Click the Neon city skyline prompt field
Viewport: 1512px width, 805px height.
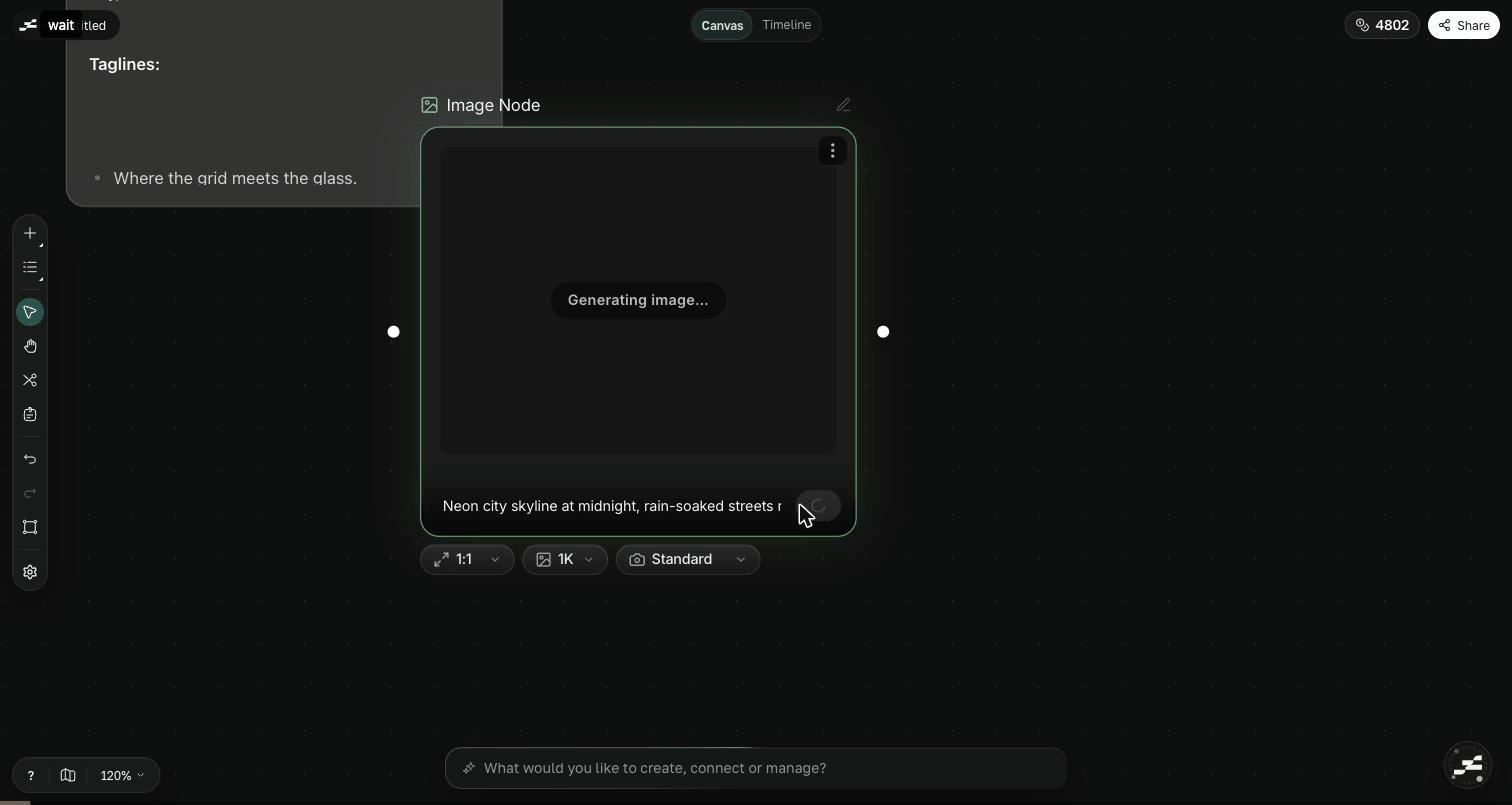pos(612,506)
